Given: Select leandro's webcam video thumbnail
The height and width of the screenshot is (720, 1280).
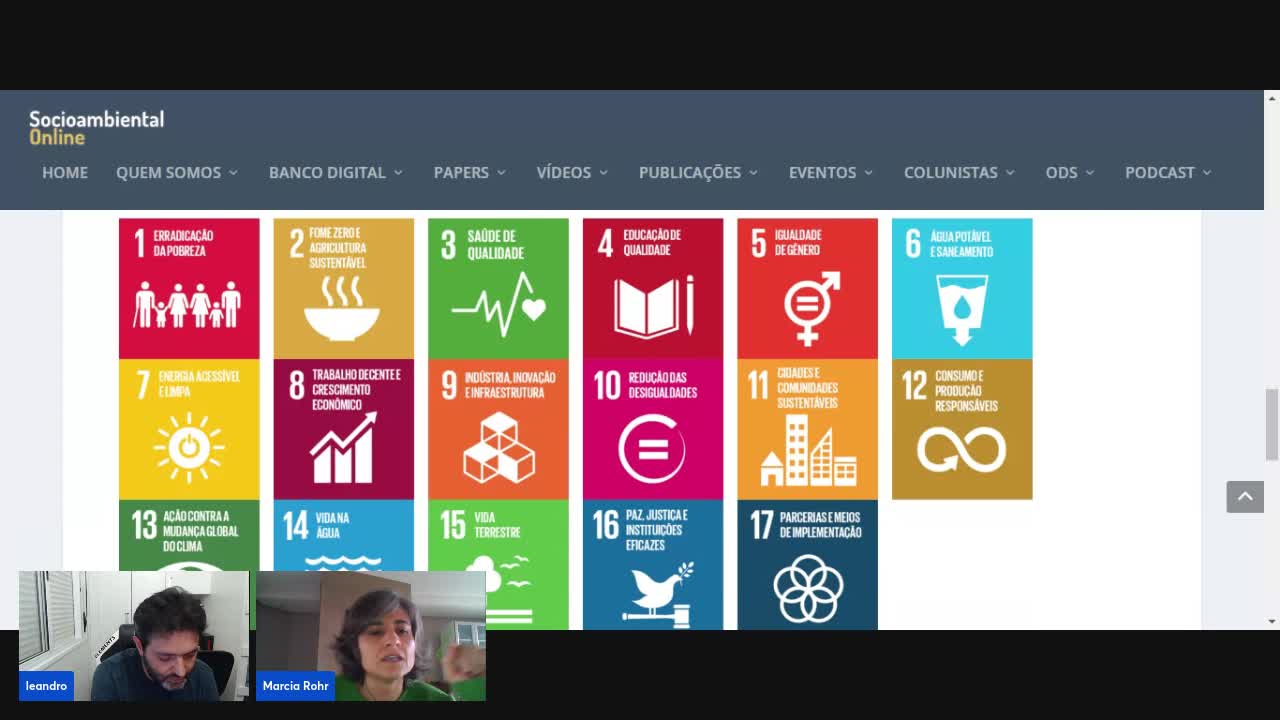Looking at the screenshot, I should point(134,636).
